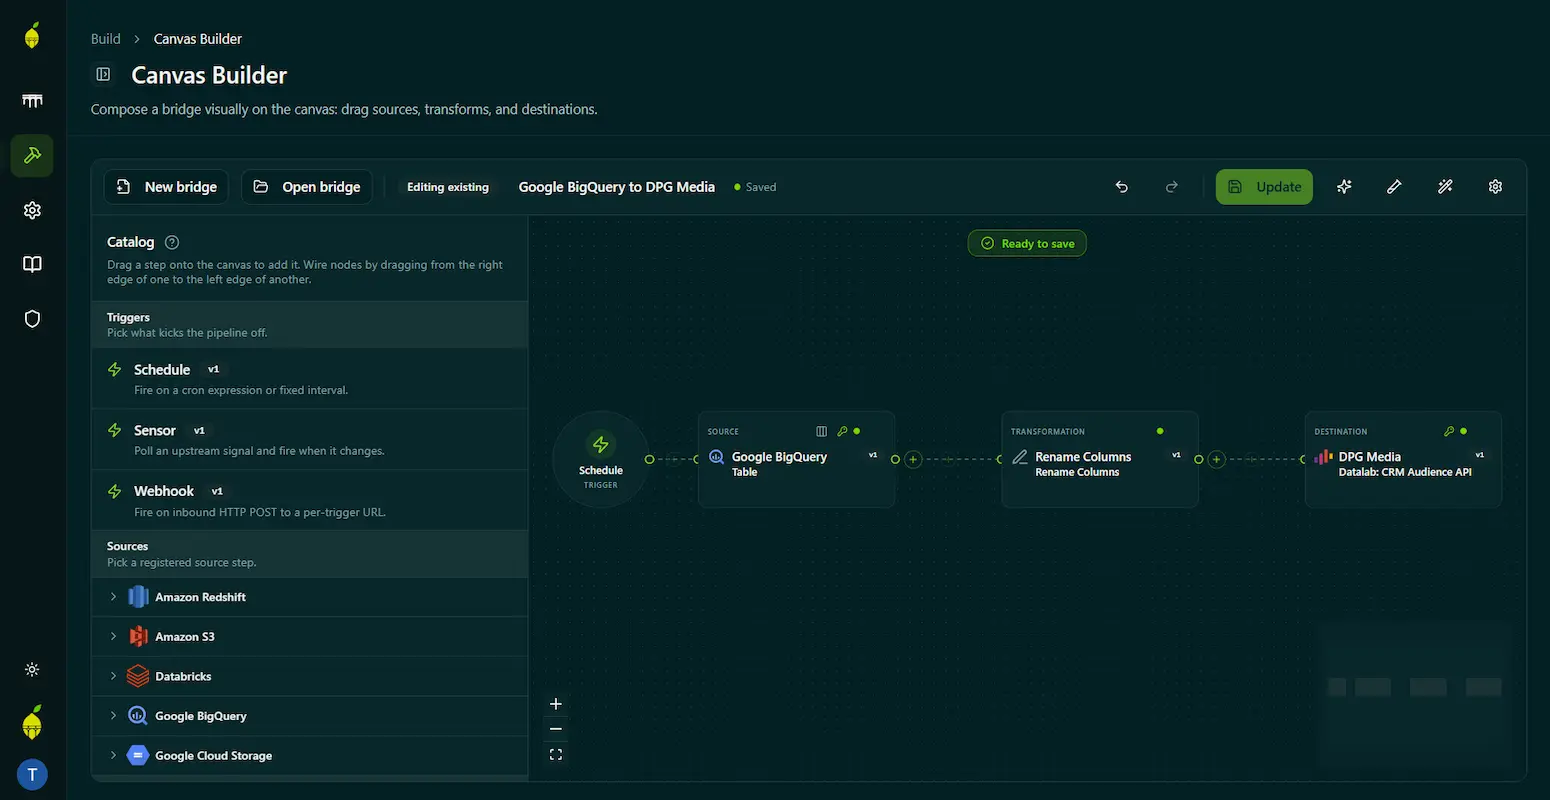Click the magic wand icon in toolbar
The width and height of the screenshot is (1550, 800).
[1445, 187]
